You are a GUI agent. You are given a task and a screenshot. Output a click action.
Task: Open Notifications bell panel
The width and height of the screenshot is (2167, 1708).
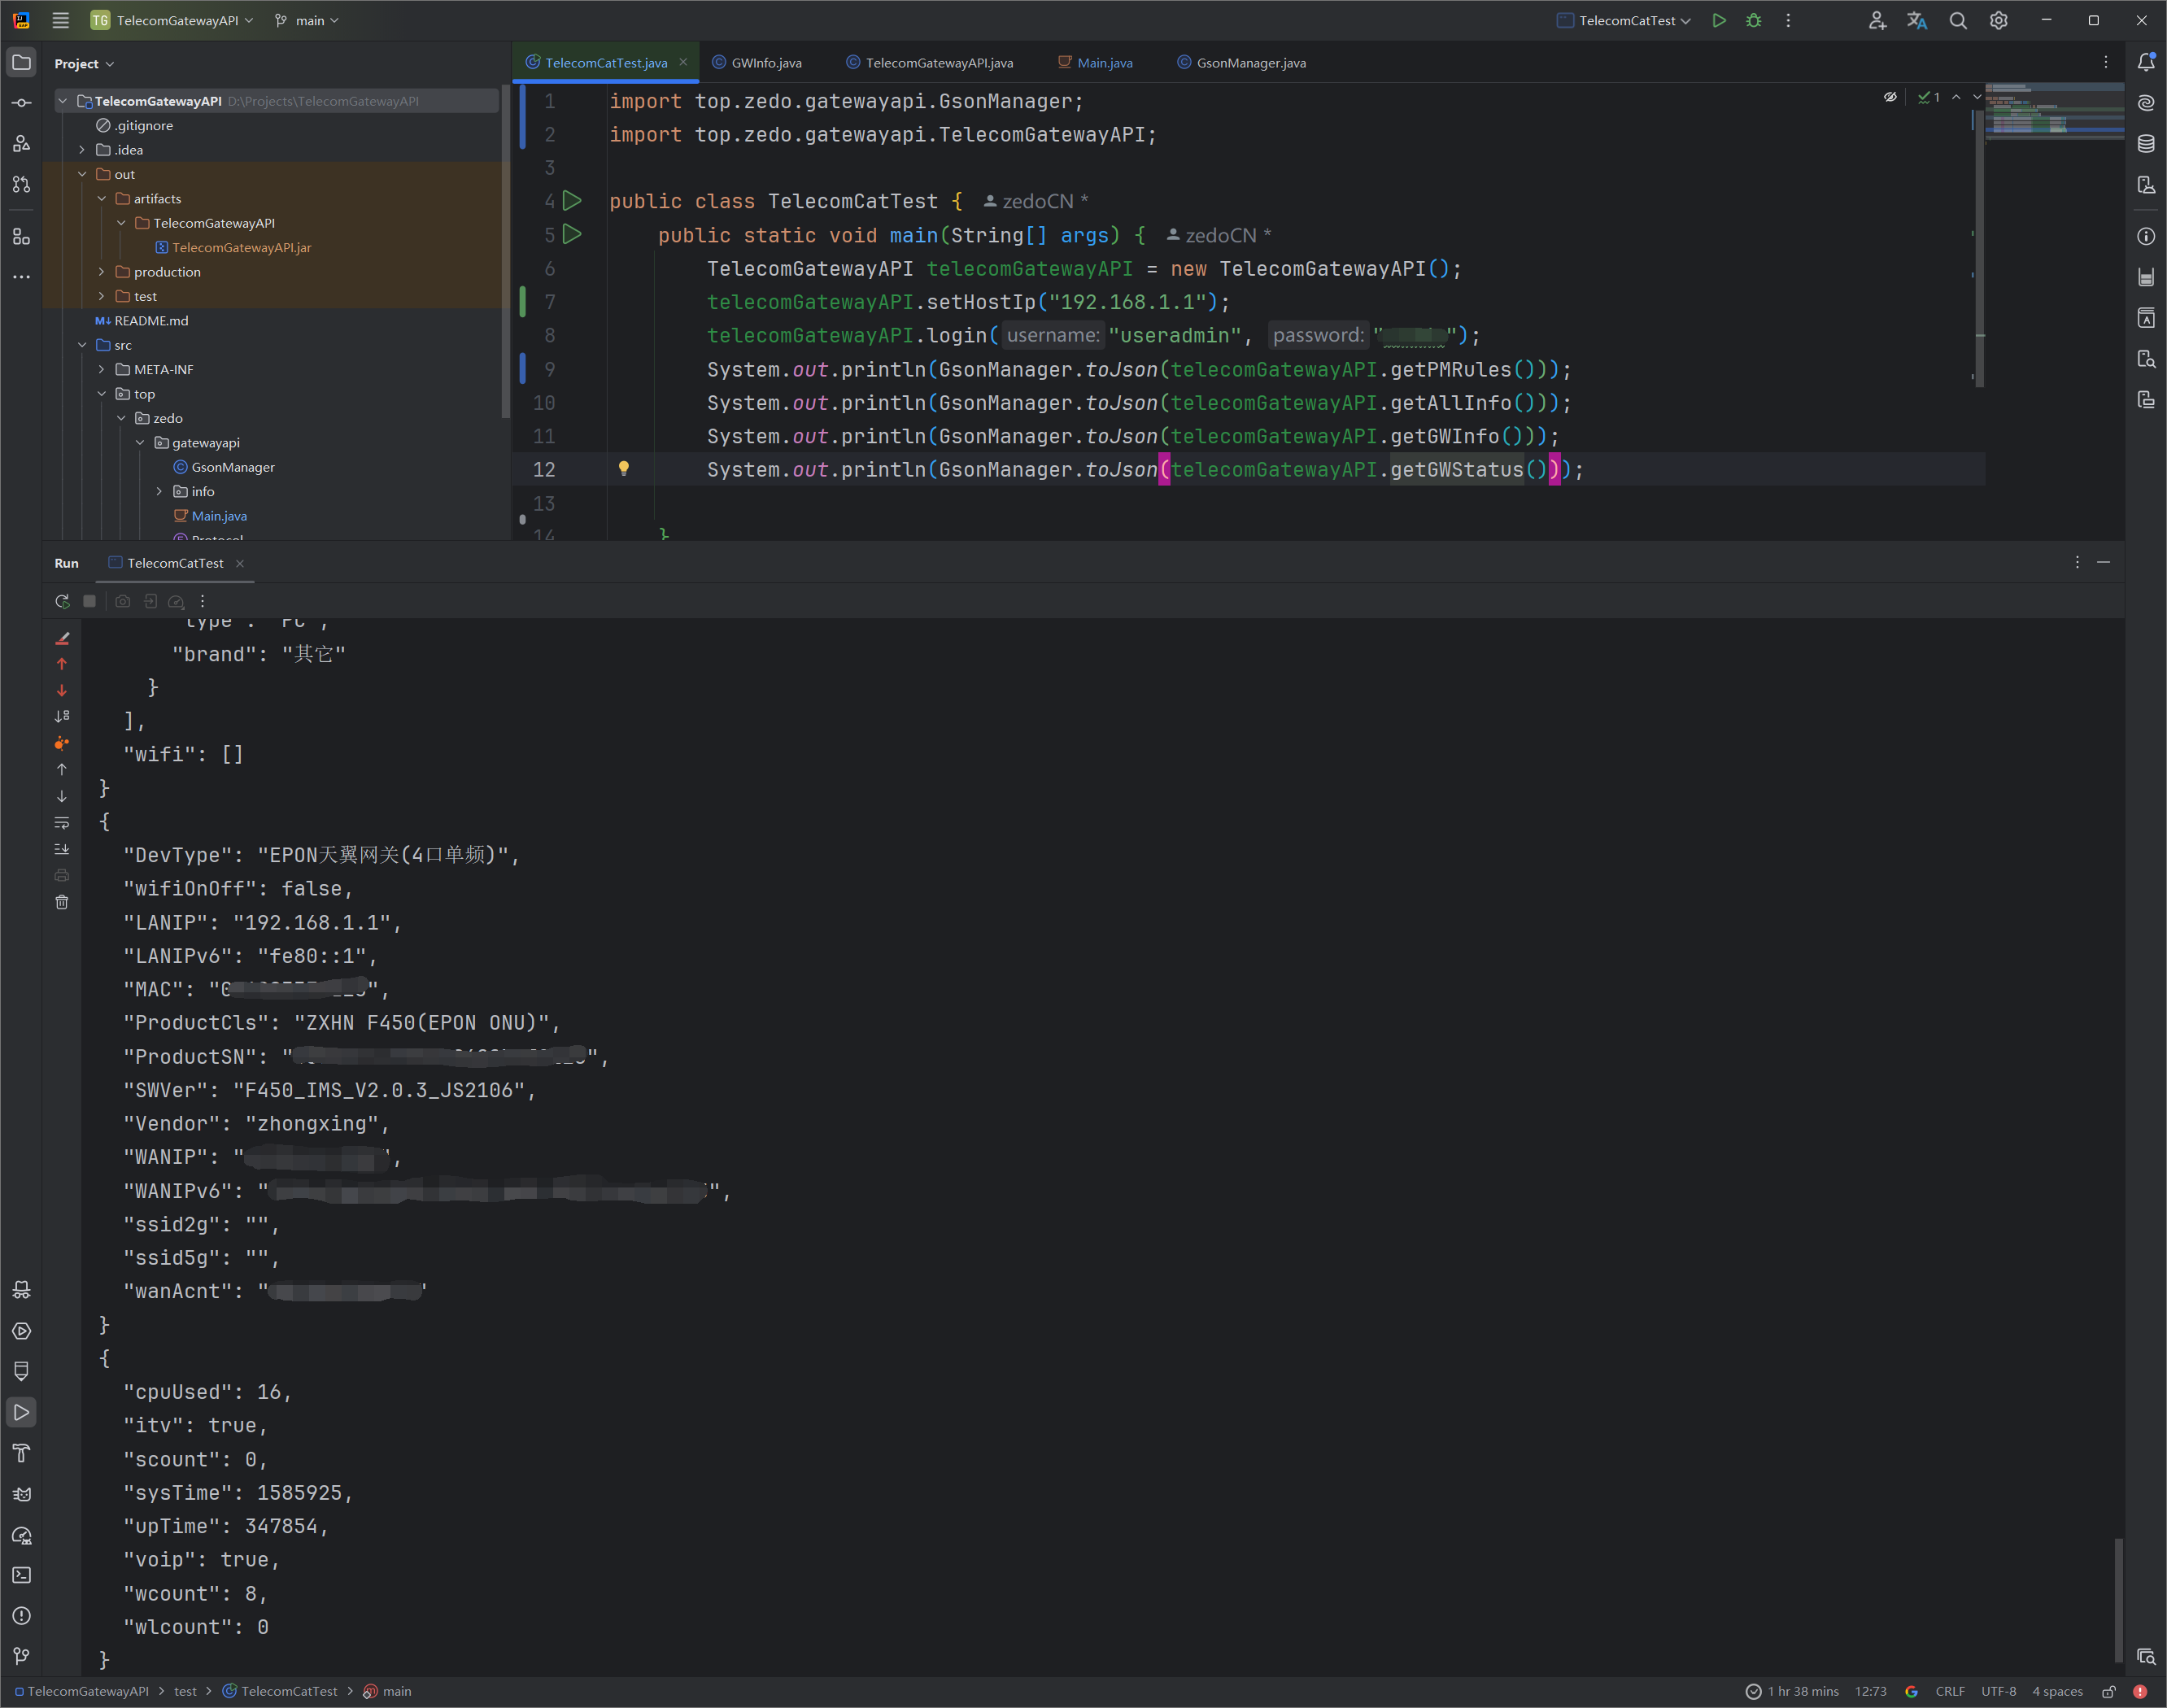click(2145, 62)
